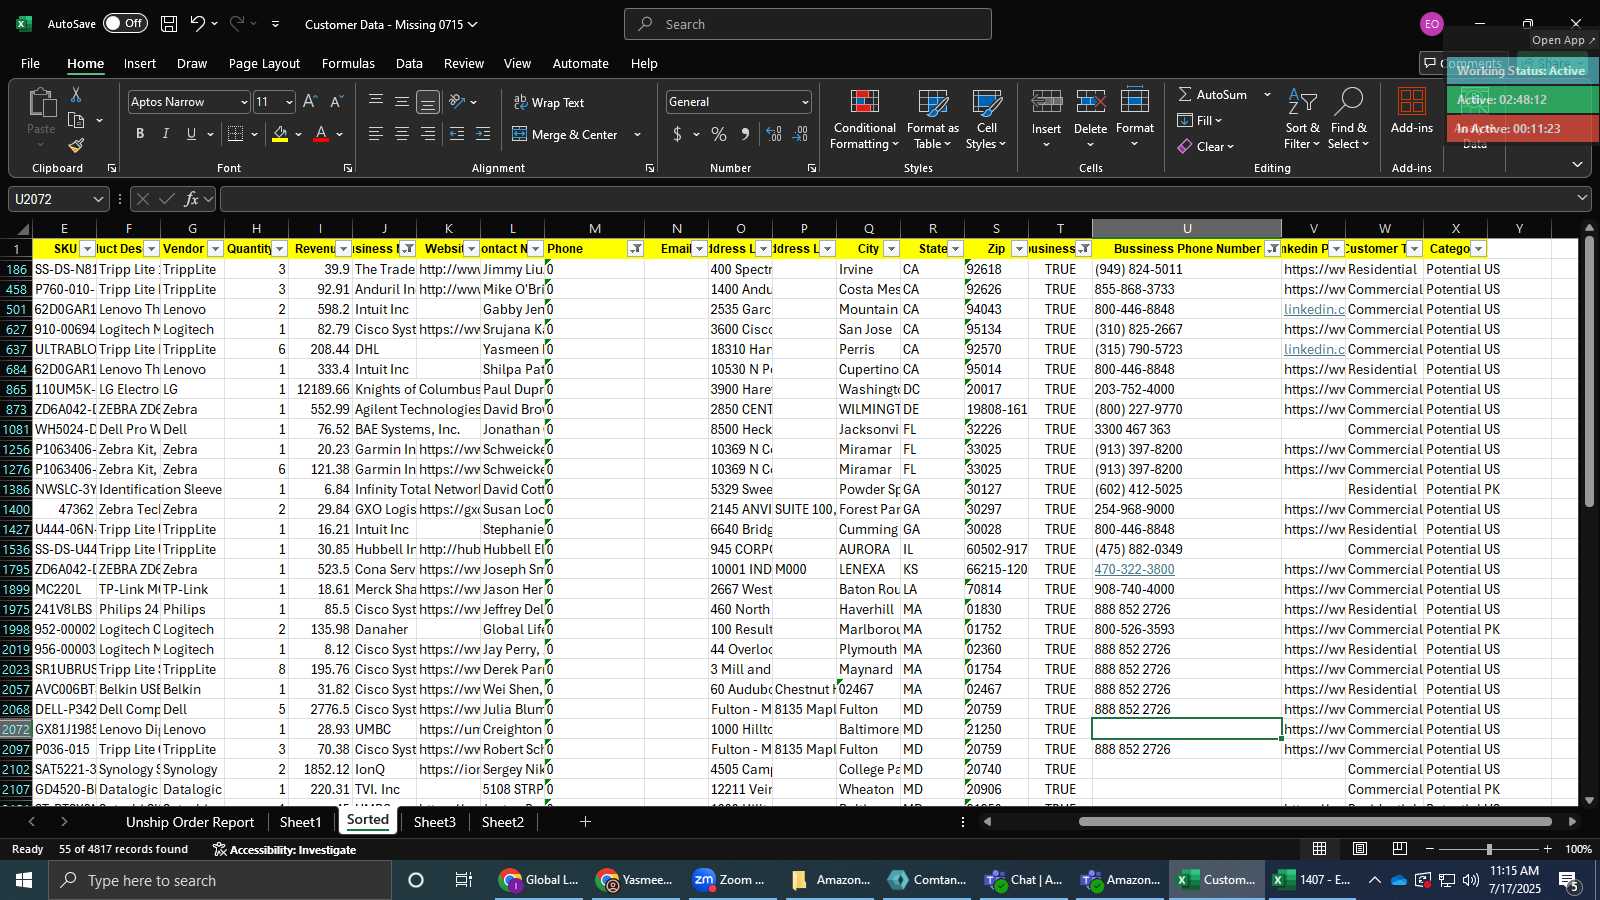Switch to Sheet3 tab
This screenshot has height=900, width=1600.
tap(435, 822)
